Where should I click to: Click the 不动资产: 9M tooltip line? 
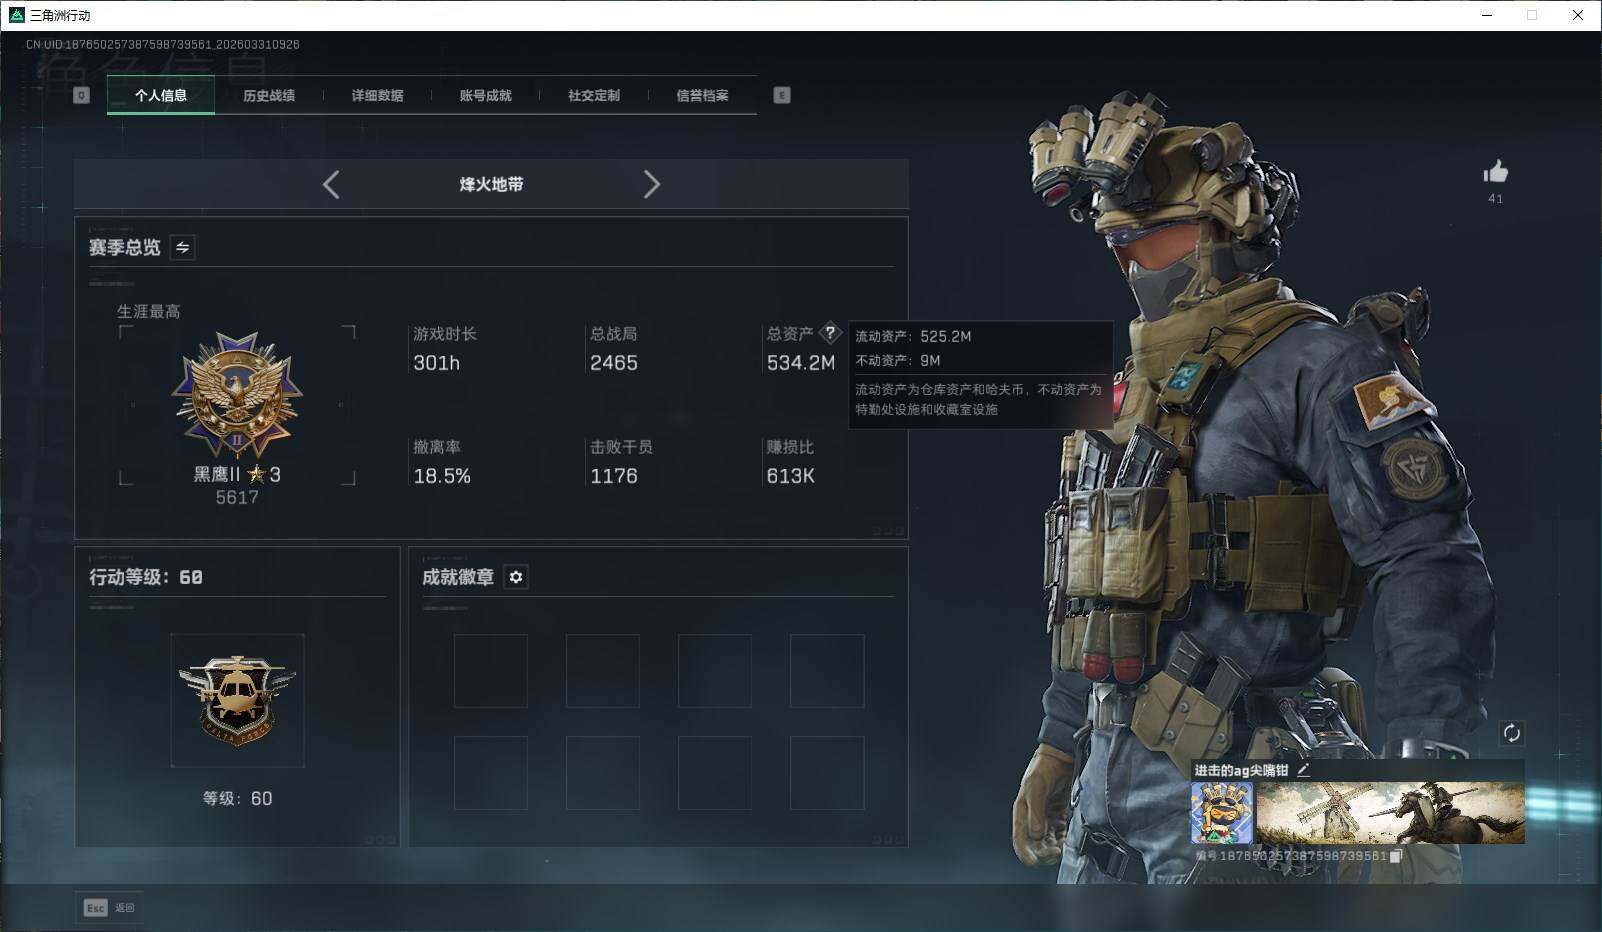tap(898, 360)
